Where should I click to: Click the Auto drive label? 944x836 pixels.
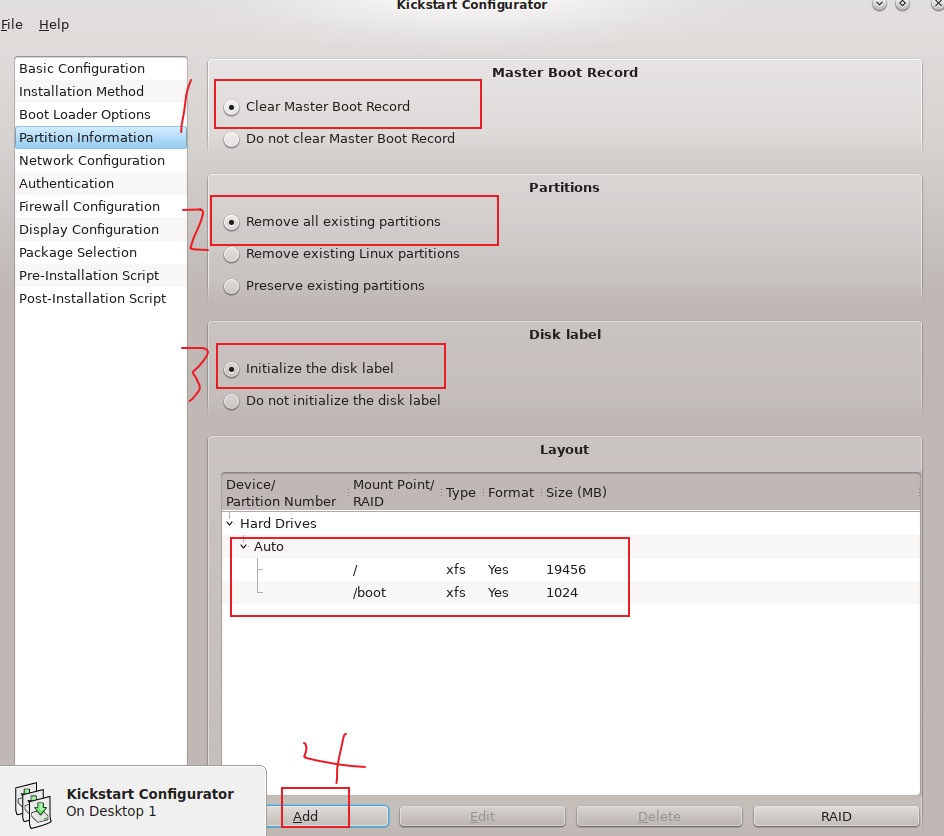pyautogui.click(x=269, y=546)
